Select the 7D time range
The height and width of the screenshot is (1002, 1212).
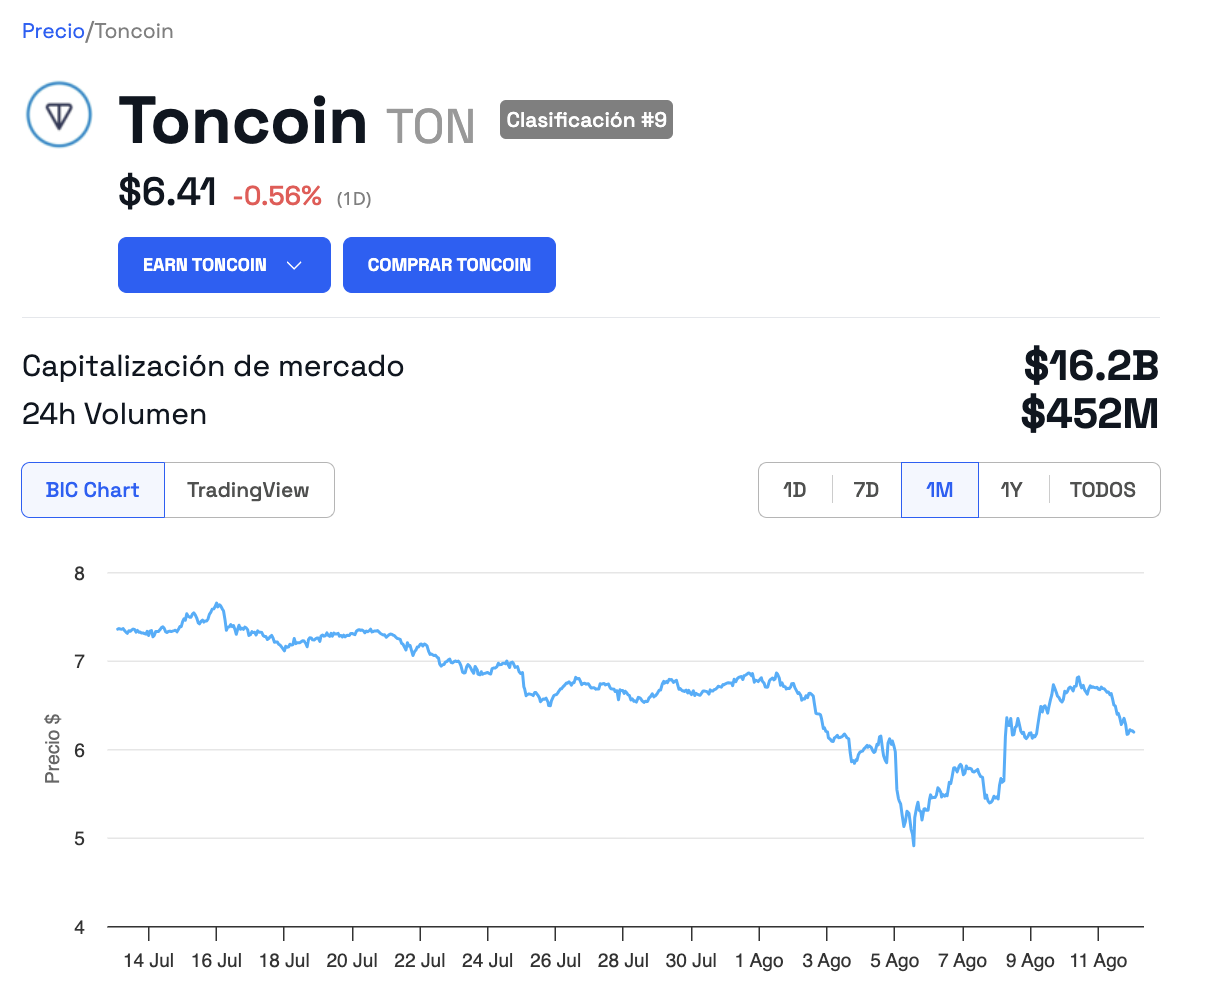866,490
